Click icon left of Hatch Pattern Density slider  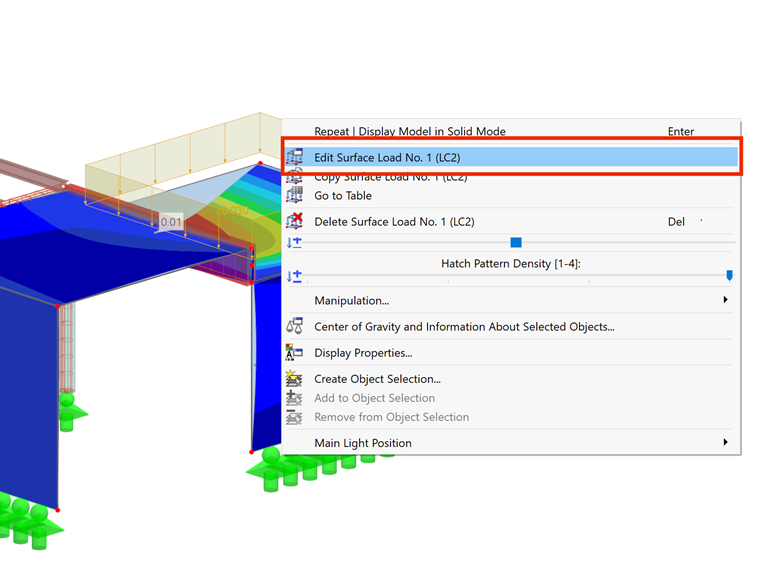(x=294, y=276)
